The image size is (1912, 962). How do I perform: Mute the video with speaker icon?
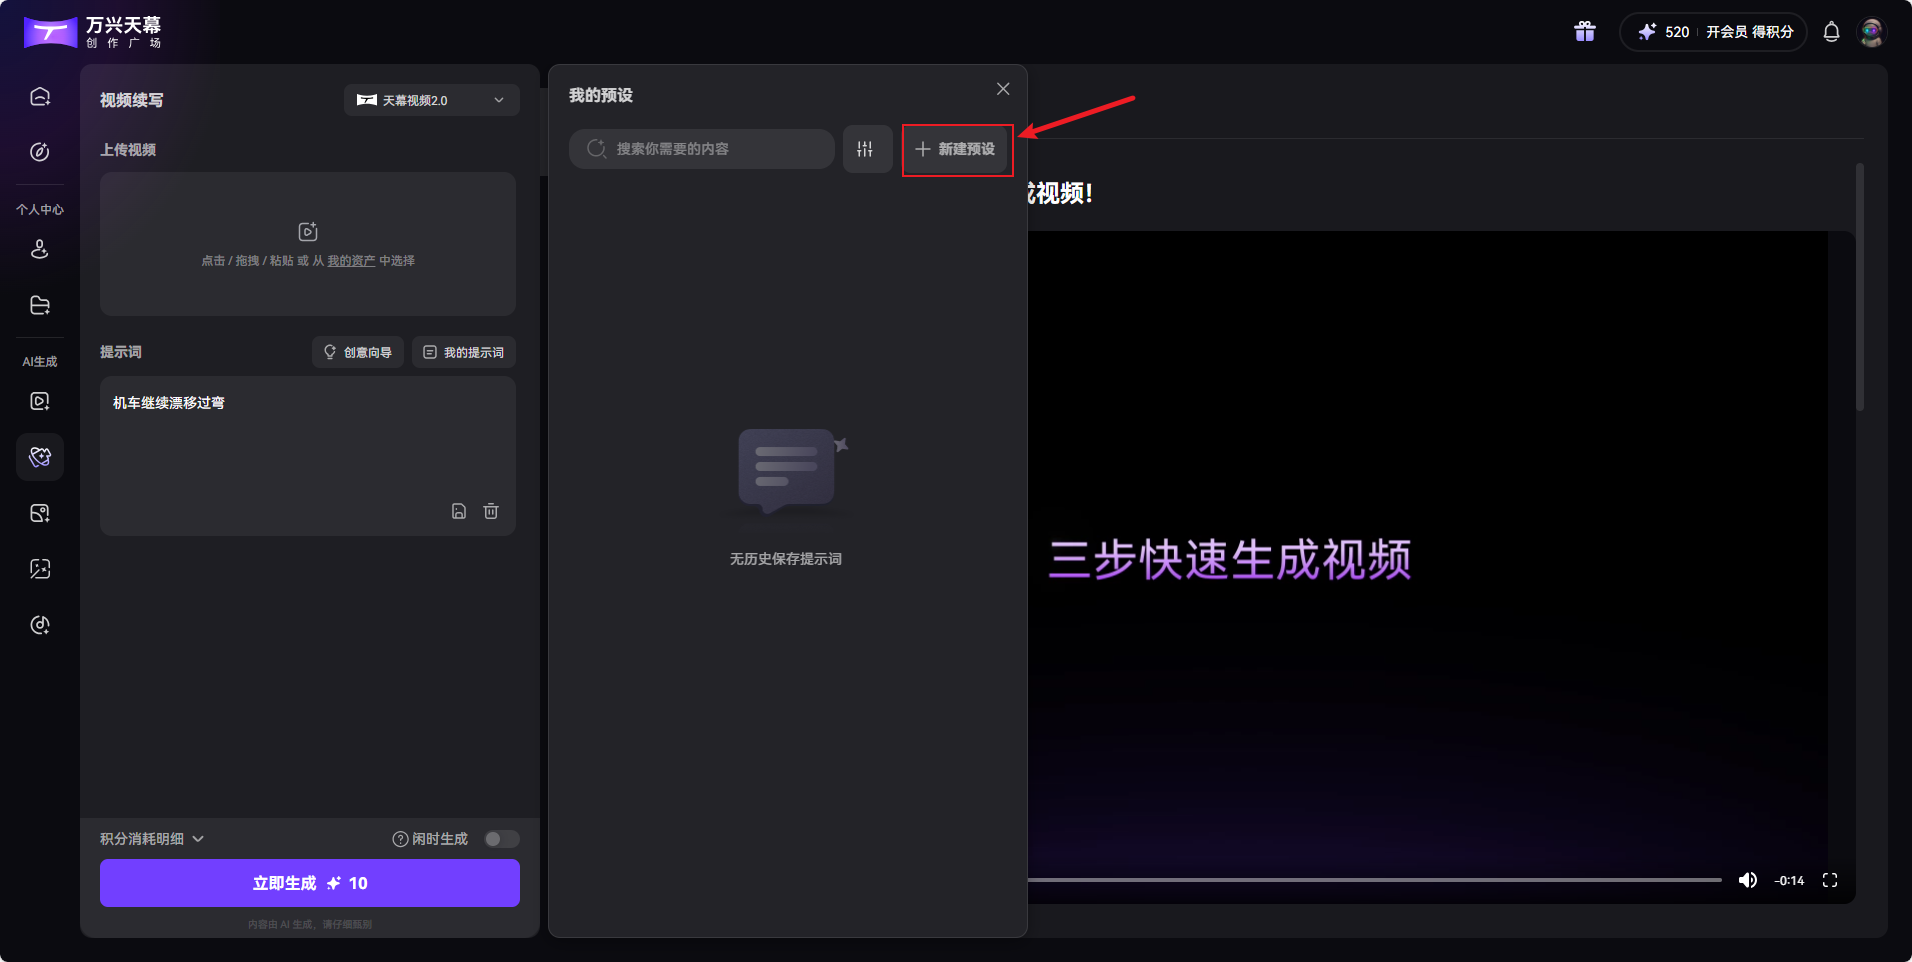[1747, 880]
